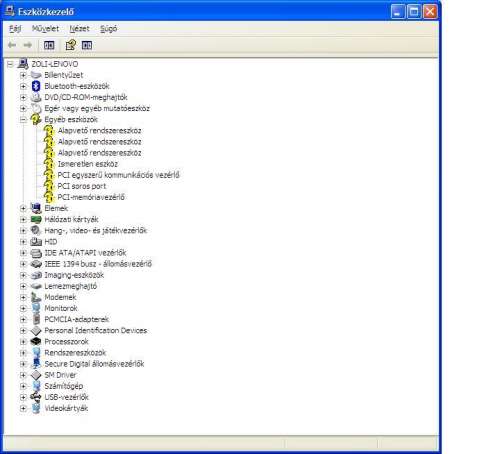Maximize the Eszközkezelő window
The image size is (500, 454).
[x=414, y=12]
